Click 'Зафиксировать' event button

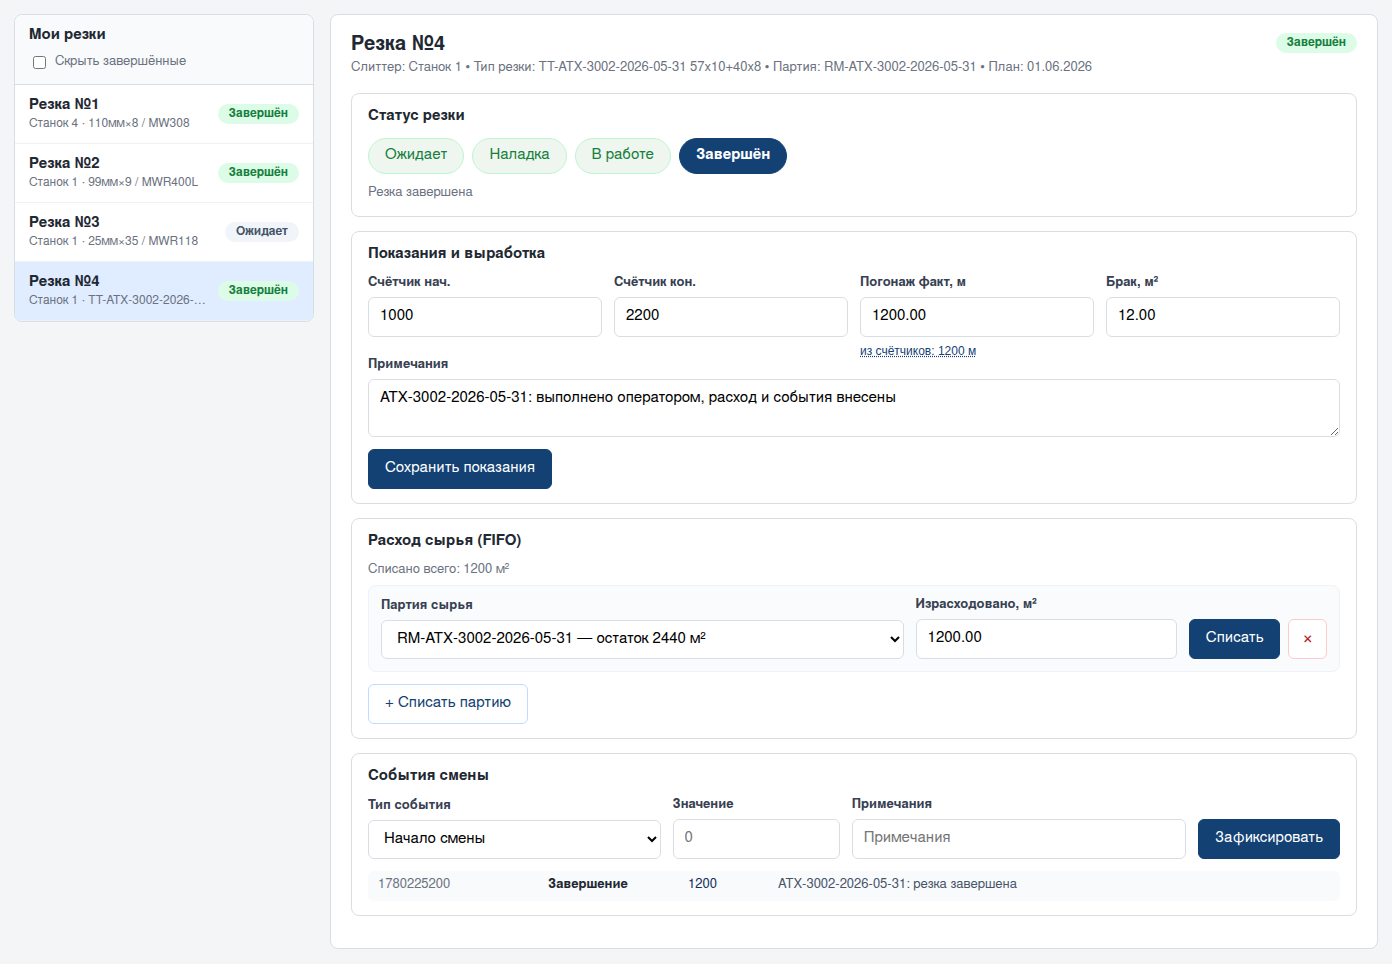tap(1269, 839)
